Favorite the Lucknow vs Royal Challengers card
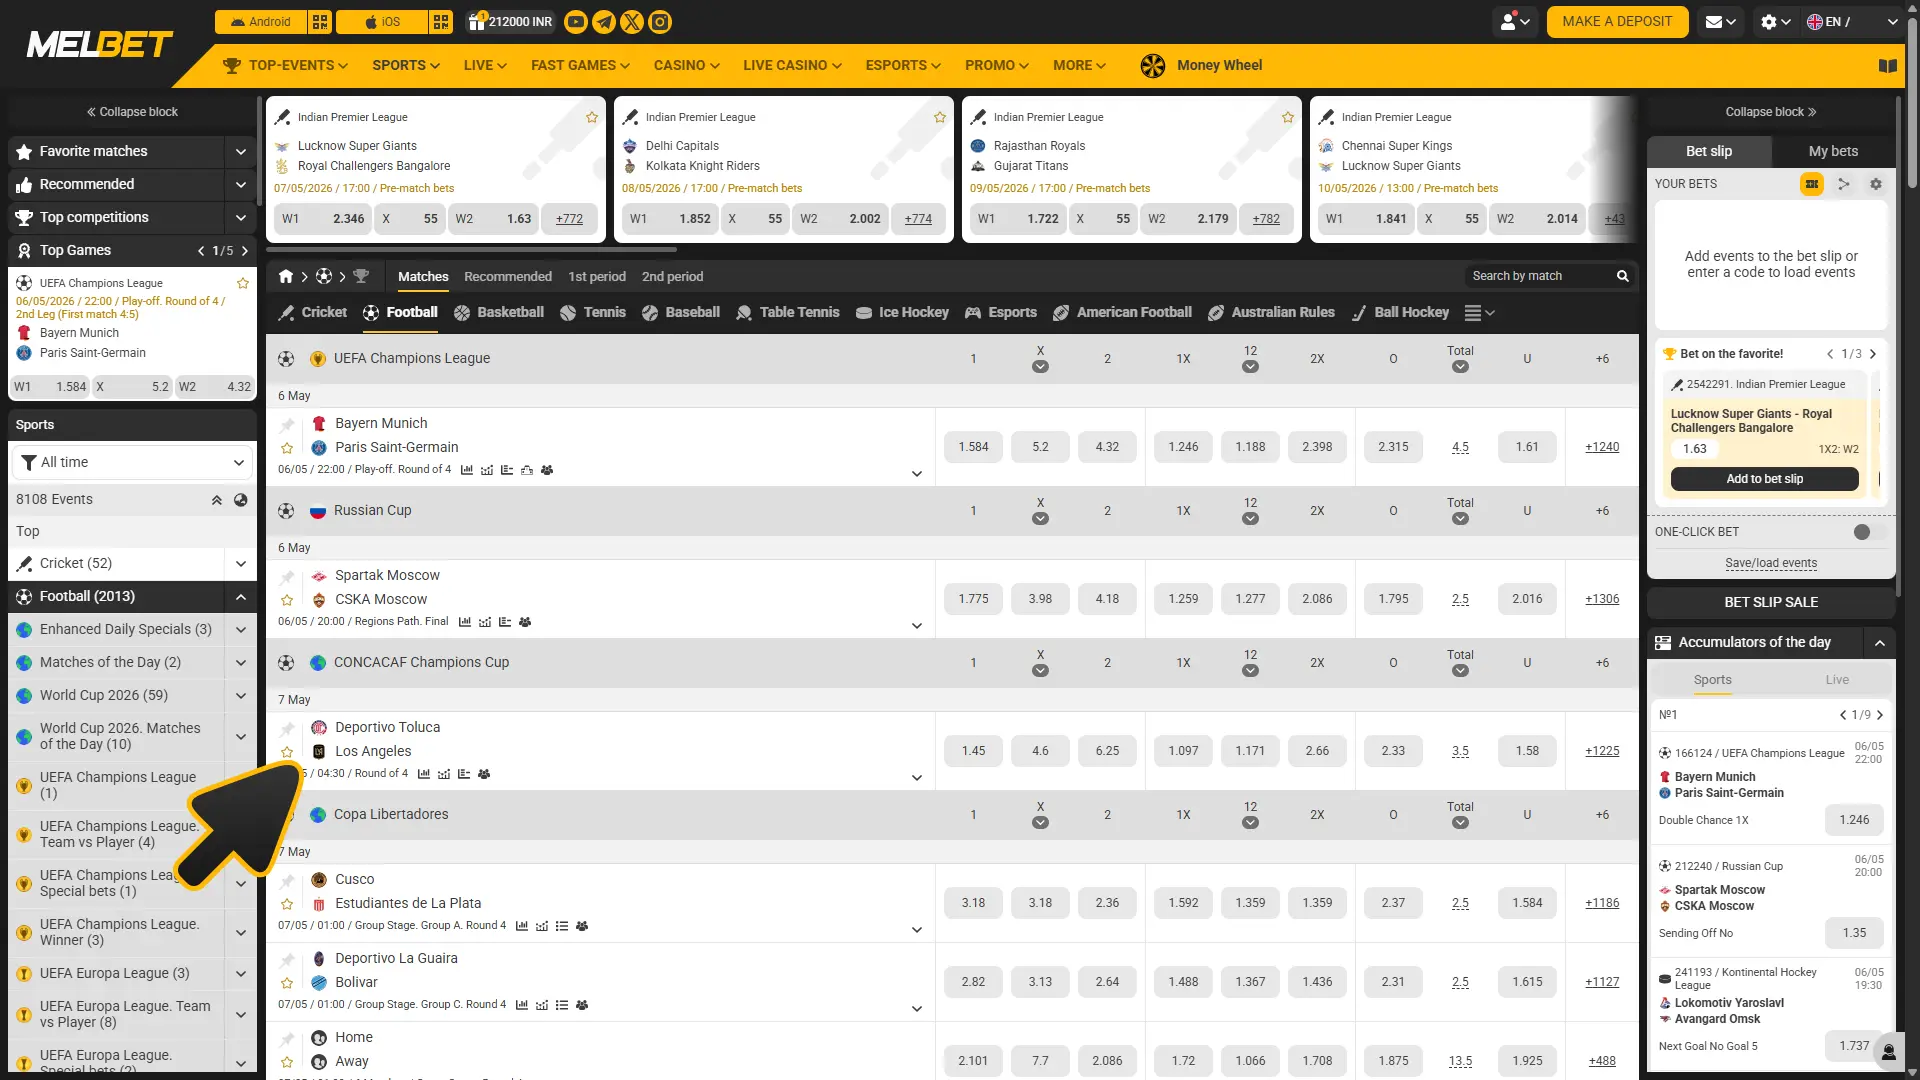1920x1080 pixels. [x=592, y=118]
